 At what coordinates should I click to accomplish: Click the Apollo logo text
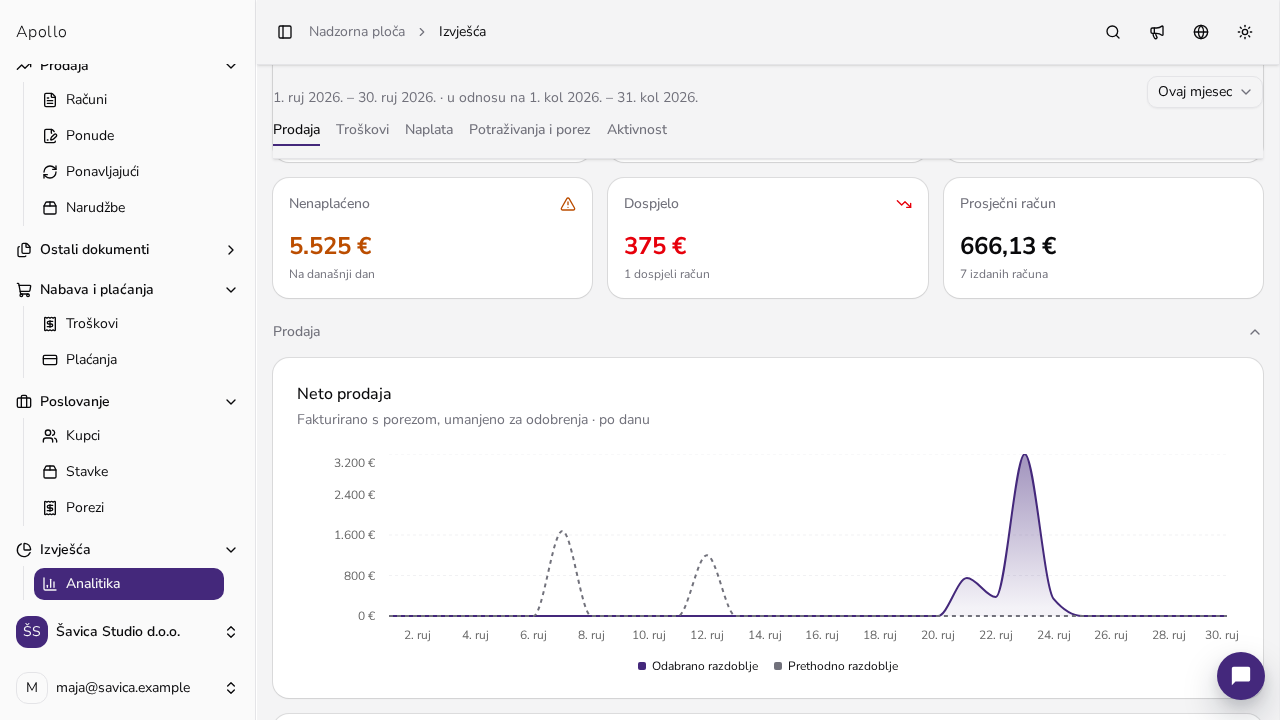[41, 32]
